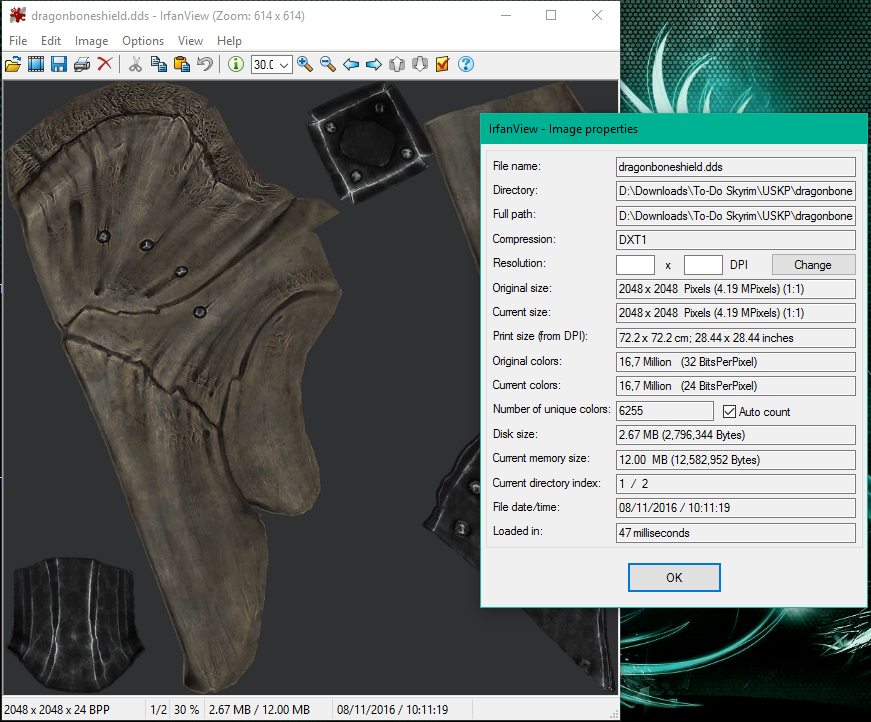Open settings via the checkmark icon
This screenshot has height=722, width=871.
(443, 64)
